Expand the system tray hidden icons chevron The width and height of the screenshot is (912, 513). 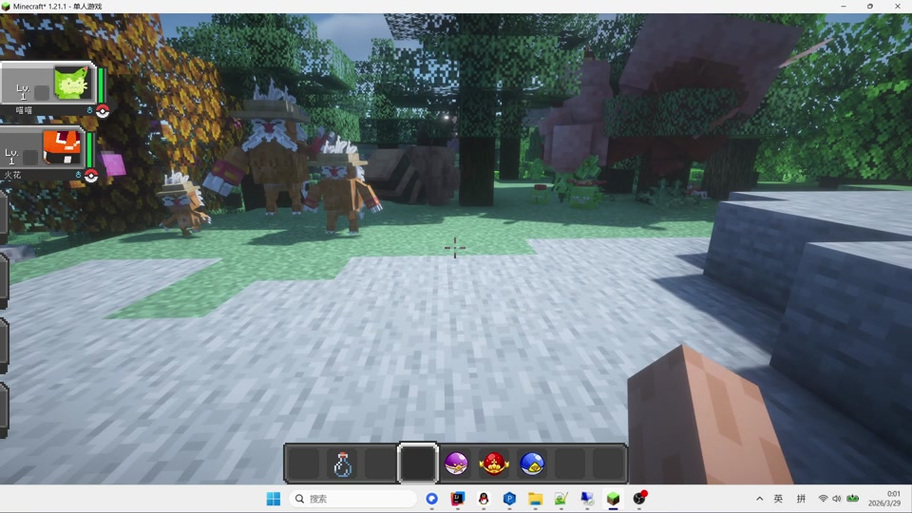[x=760, y=498]
